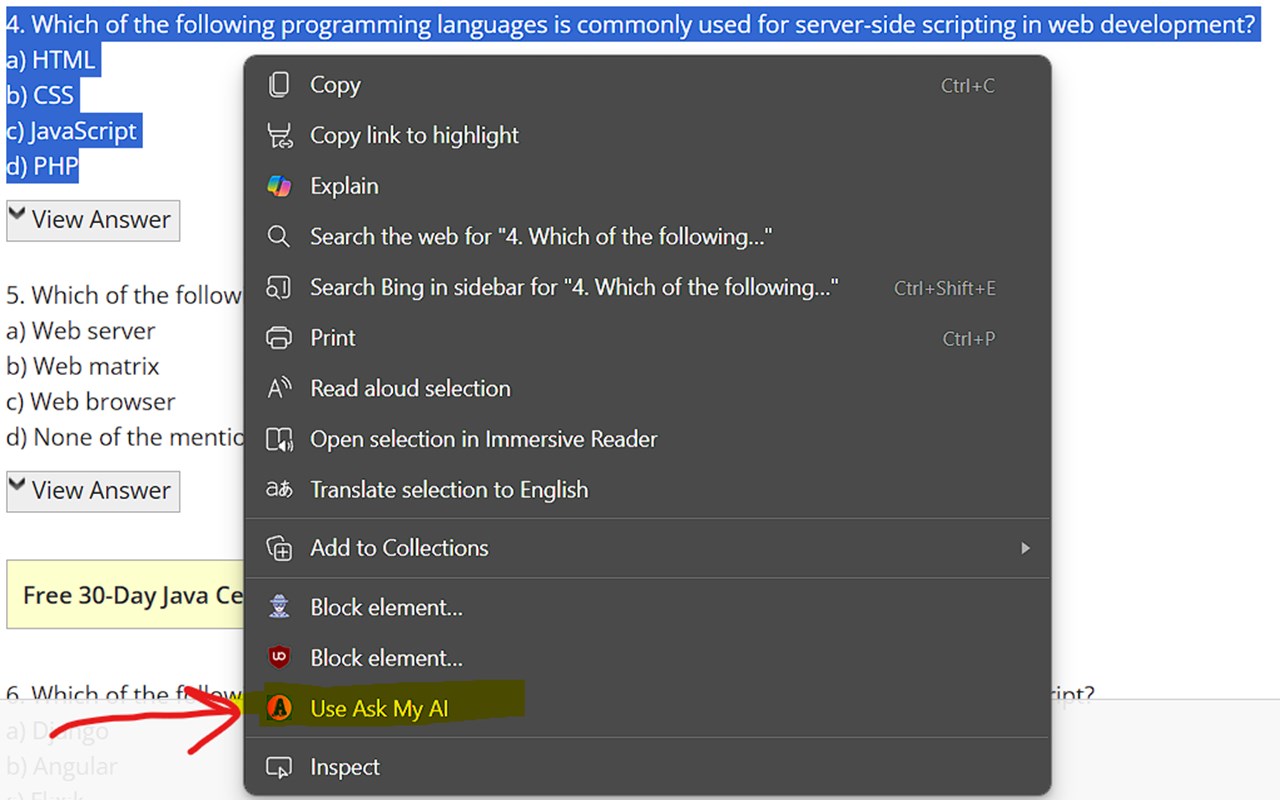Screen dimensions: 1280x800
Task: Click the Ask My AI extension icon
Action: click(280, 709)
